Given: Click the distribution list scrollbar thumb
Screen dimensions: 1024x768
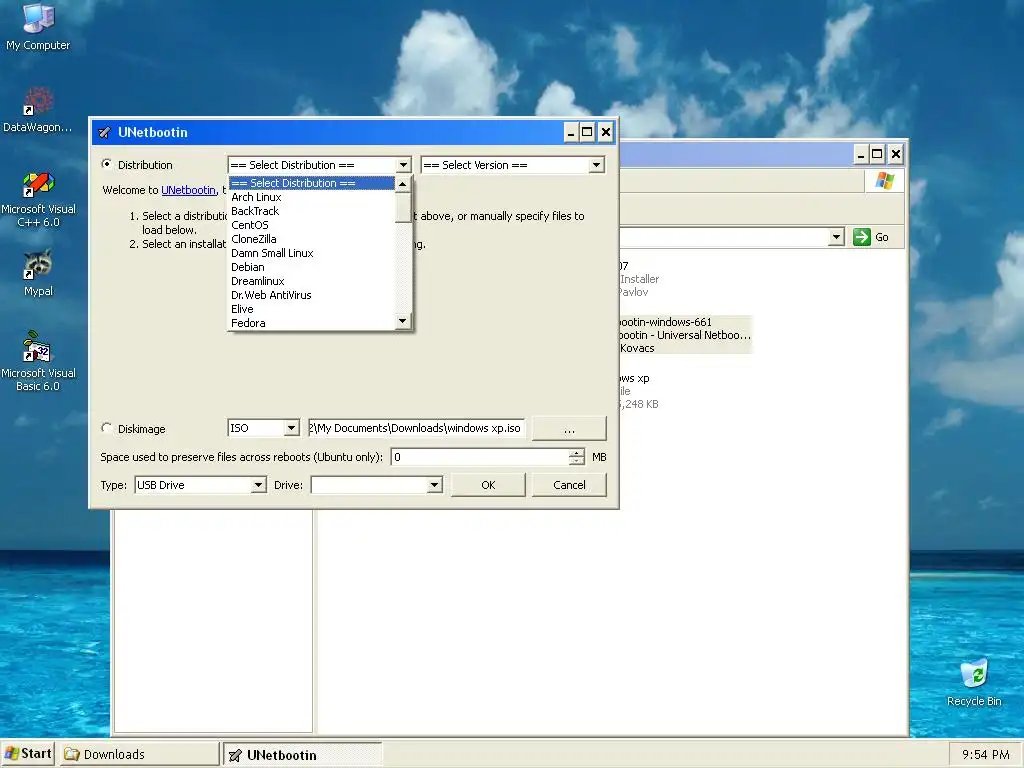Looking at the screenshot, I should pos(403,207).
